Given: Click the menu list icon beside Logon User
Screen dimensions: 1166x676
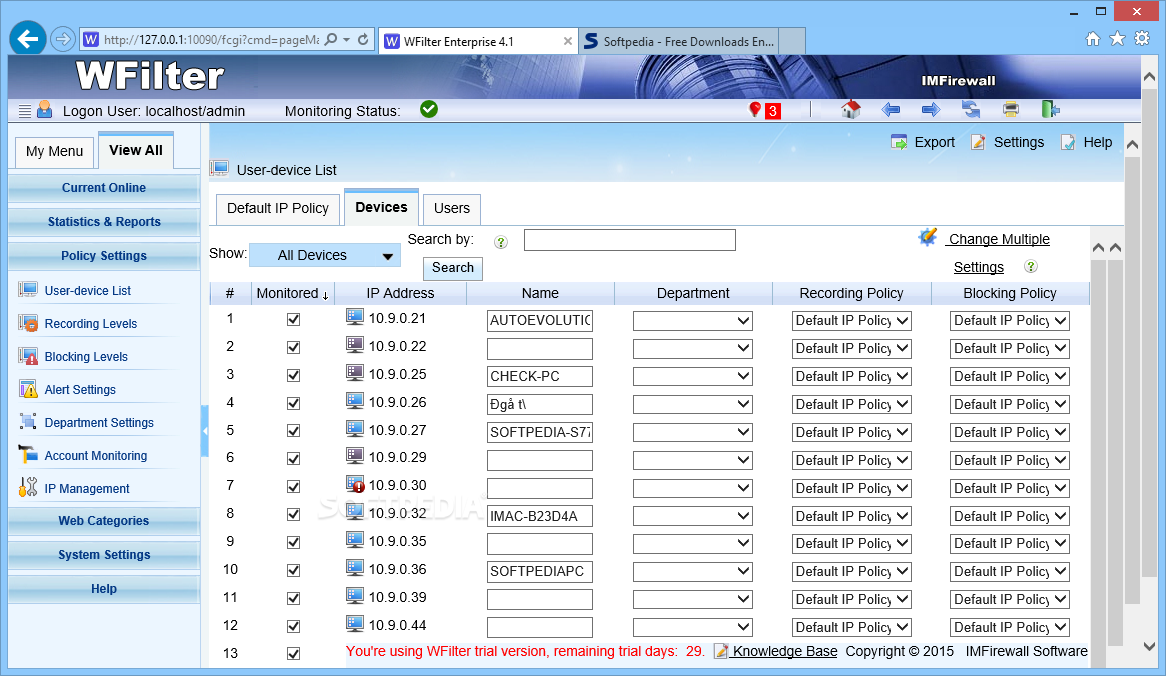Looking at the screenshot, I should click(x=25, y=112).
